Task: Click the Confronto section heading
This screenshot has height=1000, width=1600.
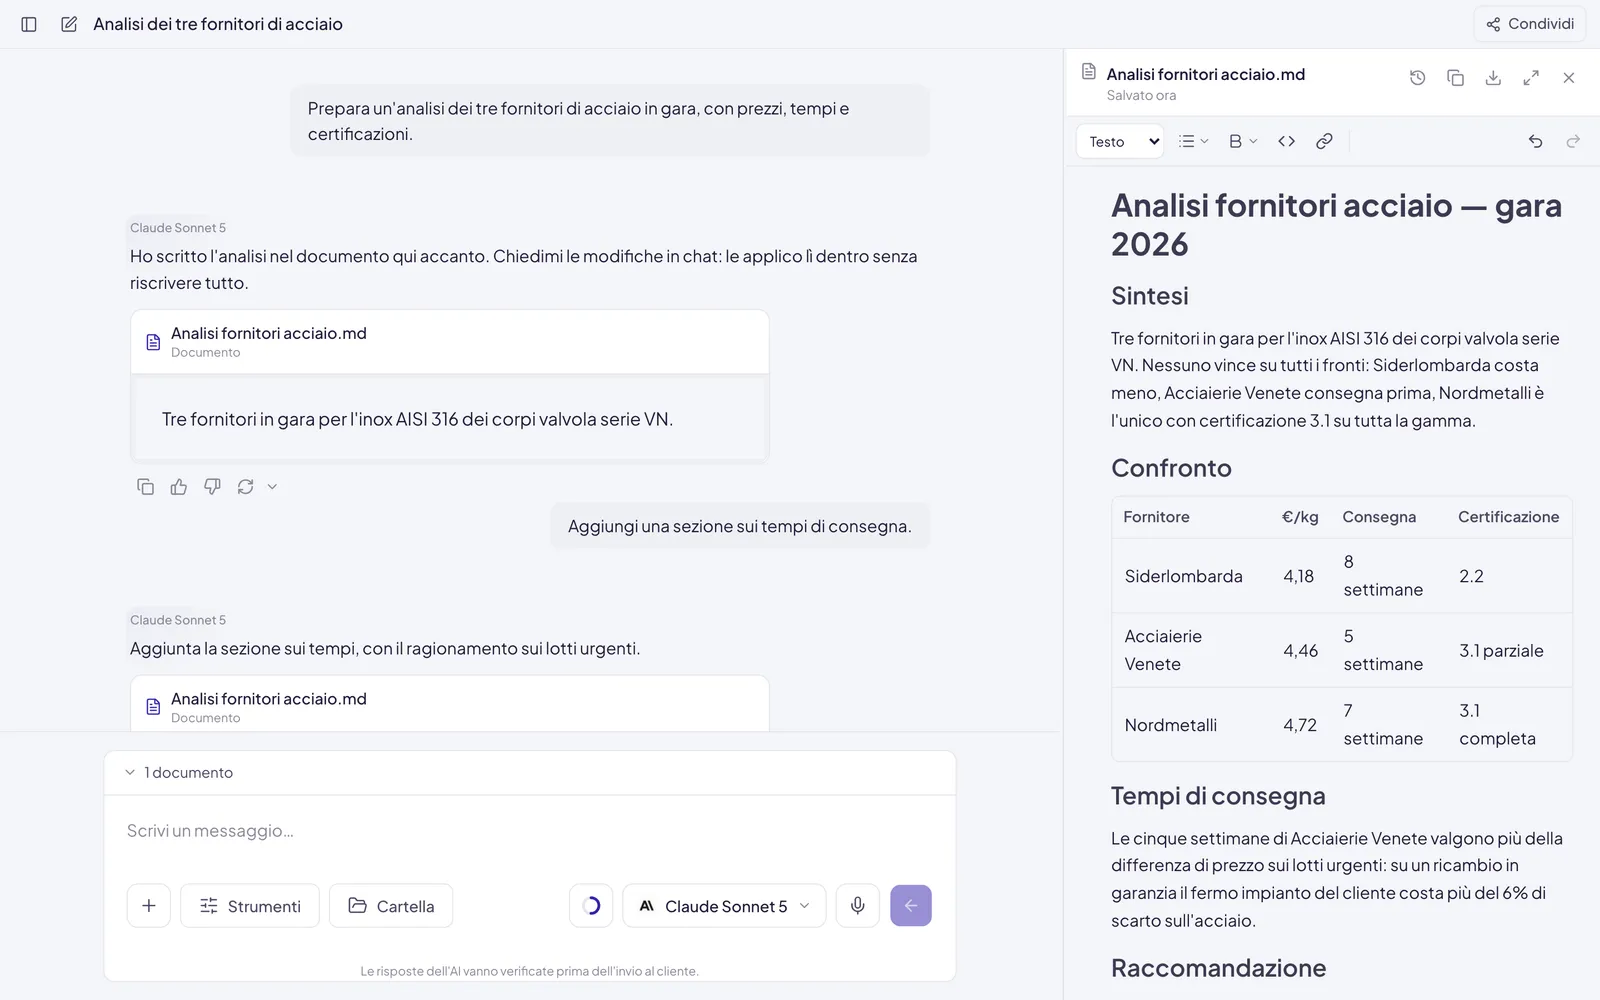Action: pos(1171,468)
